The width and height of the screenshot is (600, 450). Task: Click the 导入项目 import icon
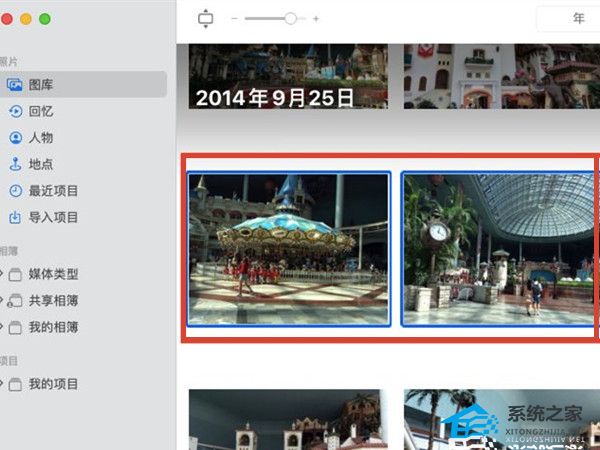[15, 217]
